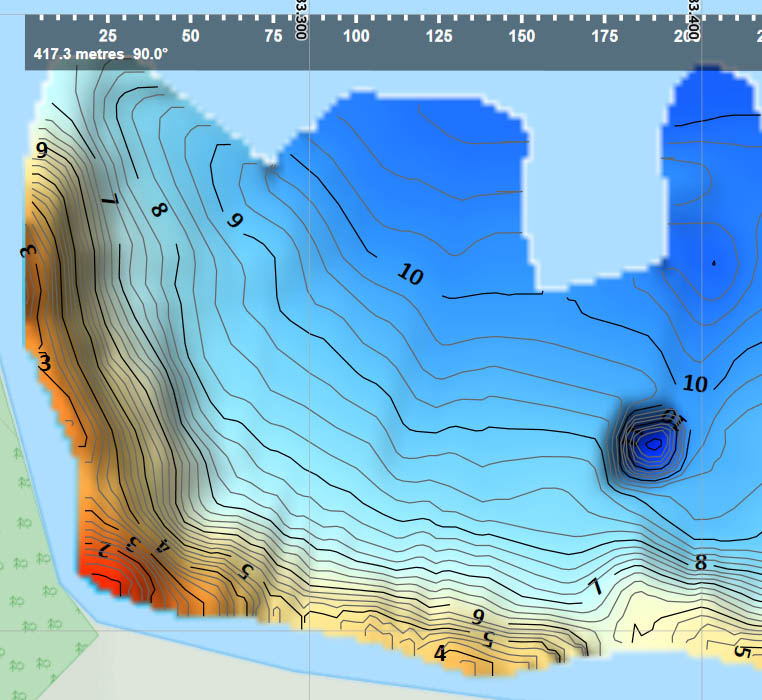The width and height of the screenshot is (762, 700).
Task: Click the 100 mark on the ruler
Action: point(356,35)
